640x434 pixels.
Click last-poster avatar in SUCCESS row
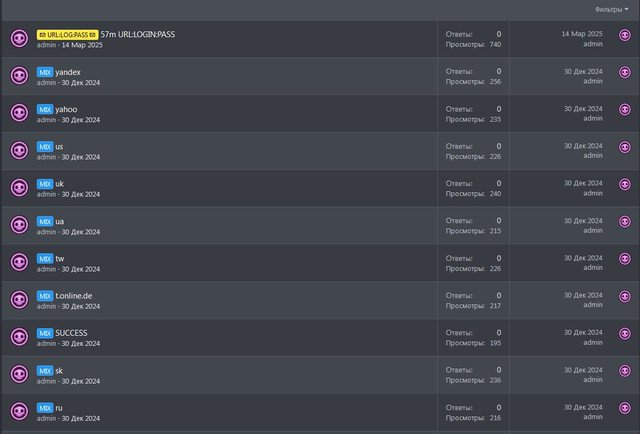(625, 338)
